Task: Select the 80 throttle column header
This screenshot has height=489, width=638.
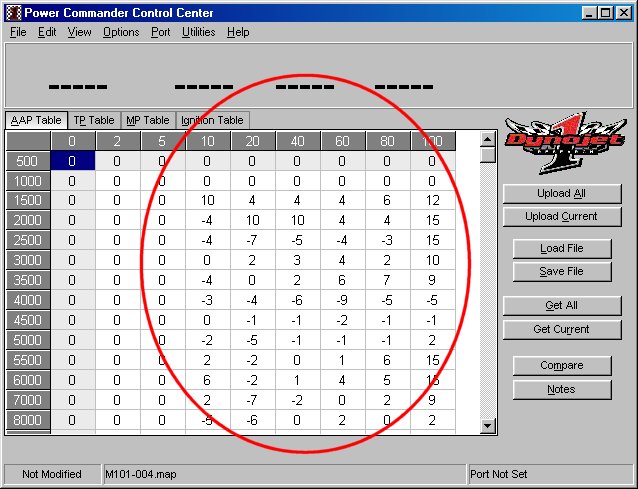Action: 387,141
